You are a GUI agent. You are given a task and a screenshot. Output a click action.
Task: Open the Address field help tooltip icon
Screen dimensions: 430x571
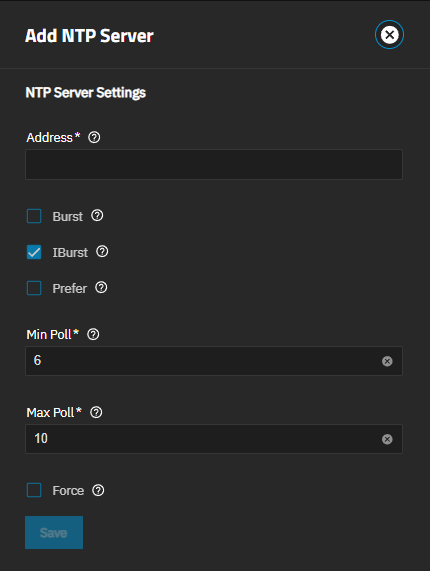[94, 137]
